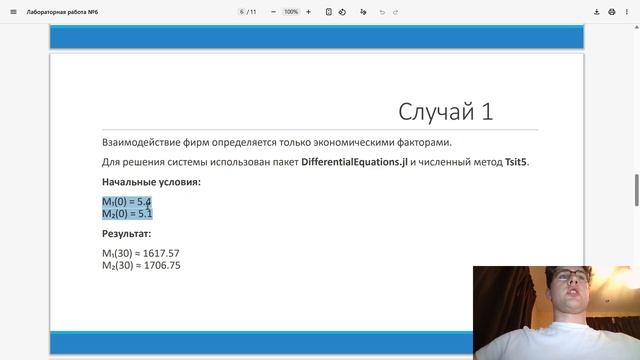The height and width of the screenshot is (360, 640).
Task: Click the fit to page icon
Action: click(329, 12)
